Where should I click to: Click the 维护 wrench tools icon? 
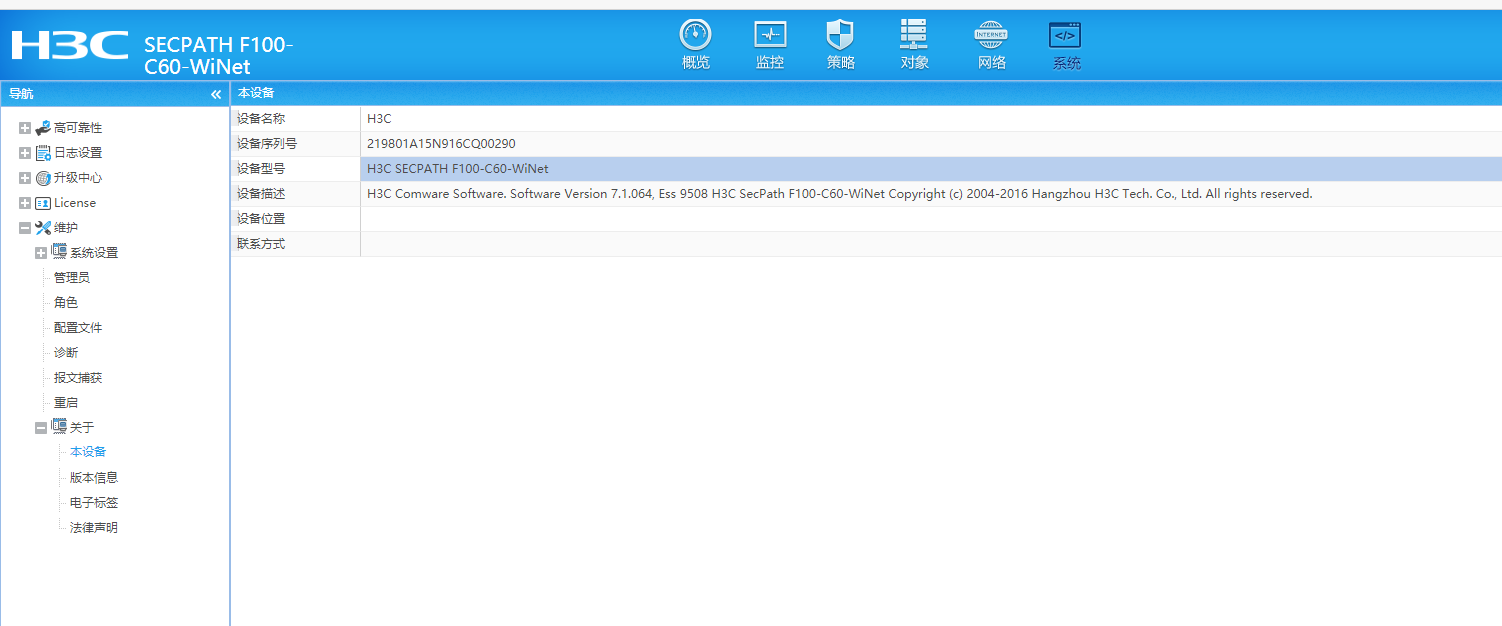pyautogui.click(x=43, y=228)
